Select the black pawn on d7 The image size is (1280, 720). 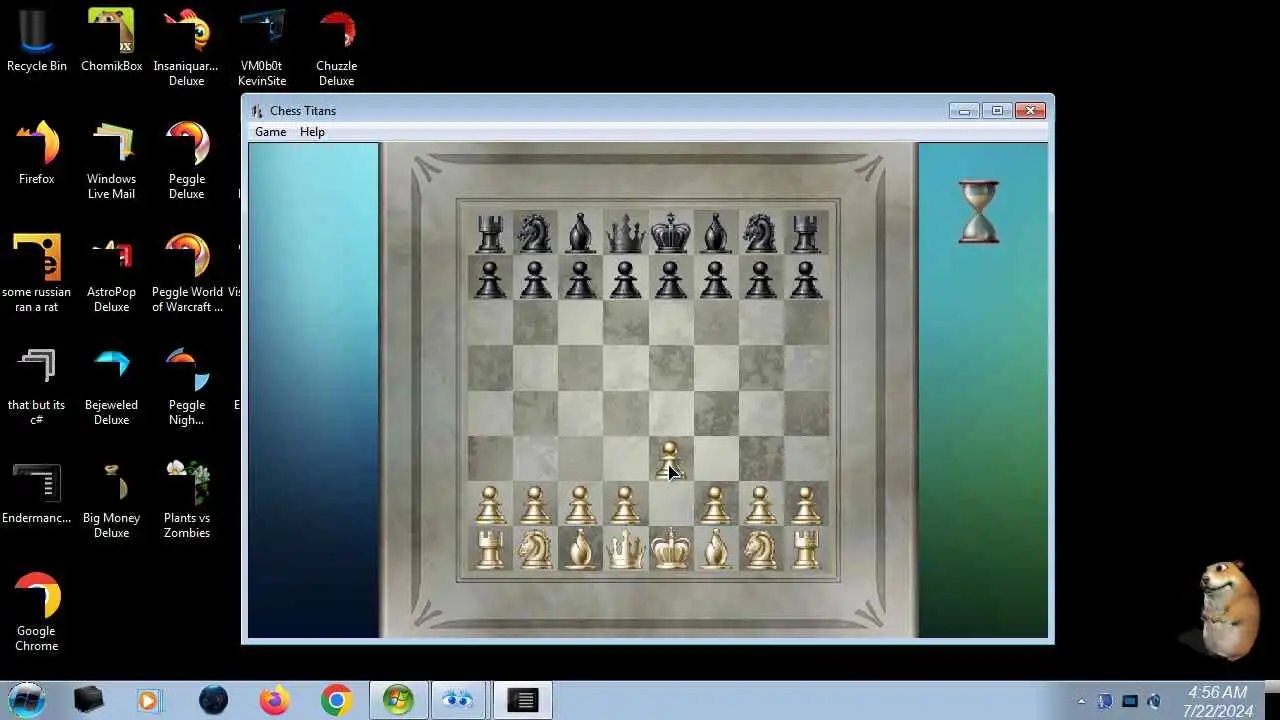pyautogui.click(x=625, y=279)
